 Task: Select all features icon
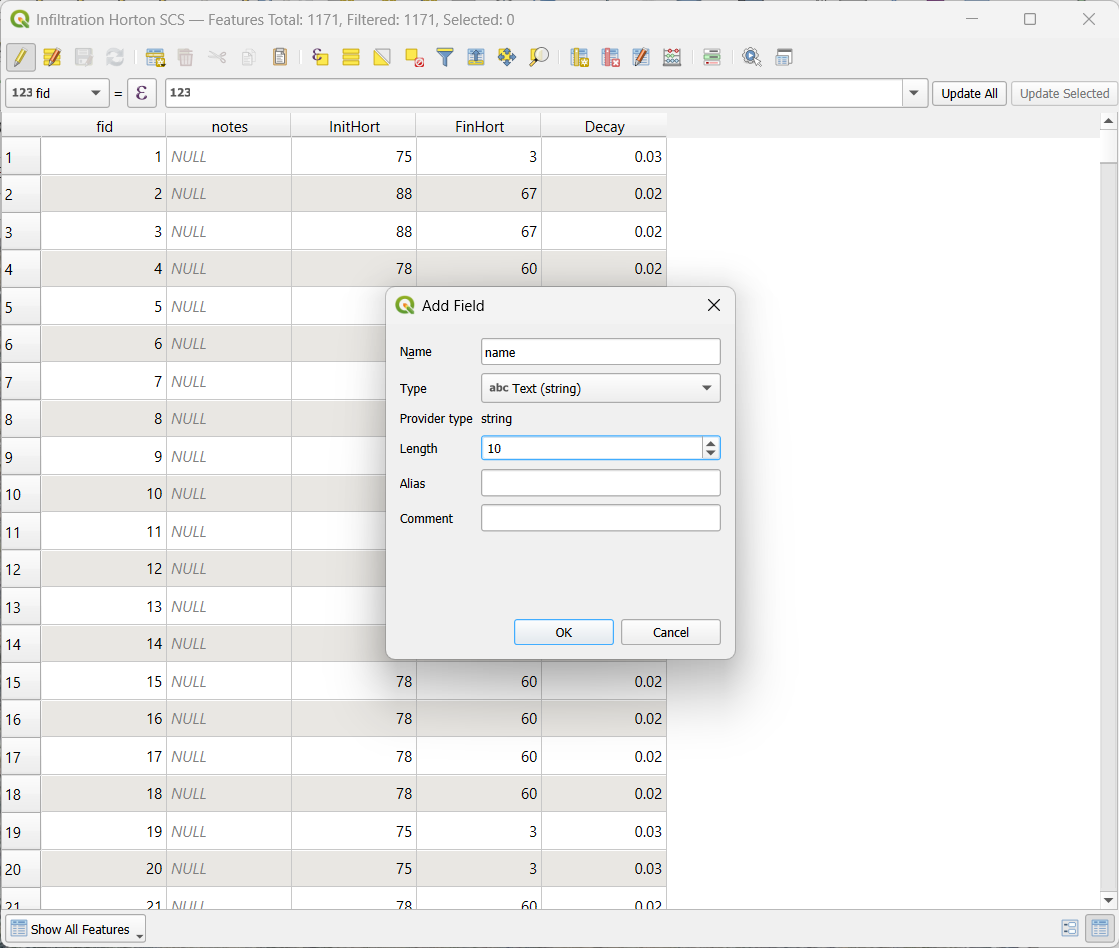coord(351,57)
